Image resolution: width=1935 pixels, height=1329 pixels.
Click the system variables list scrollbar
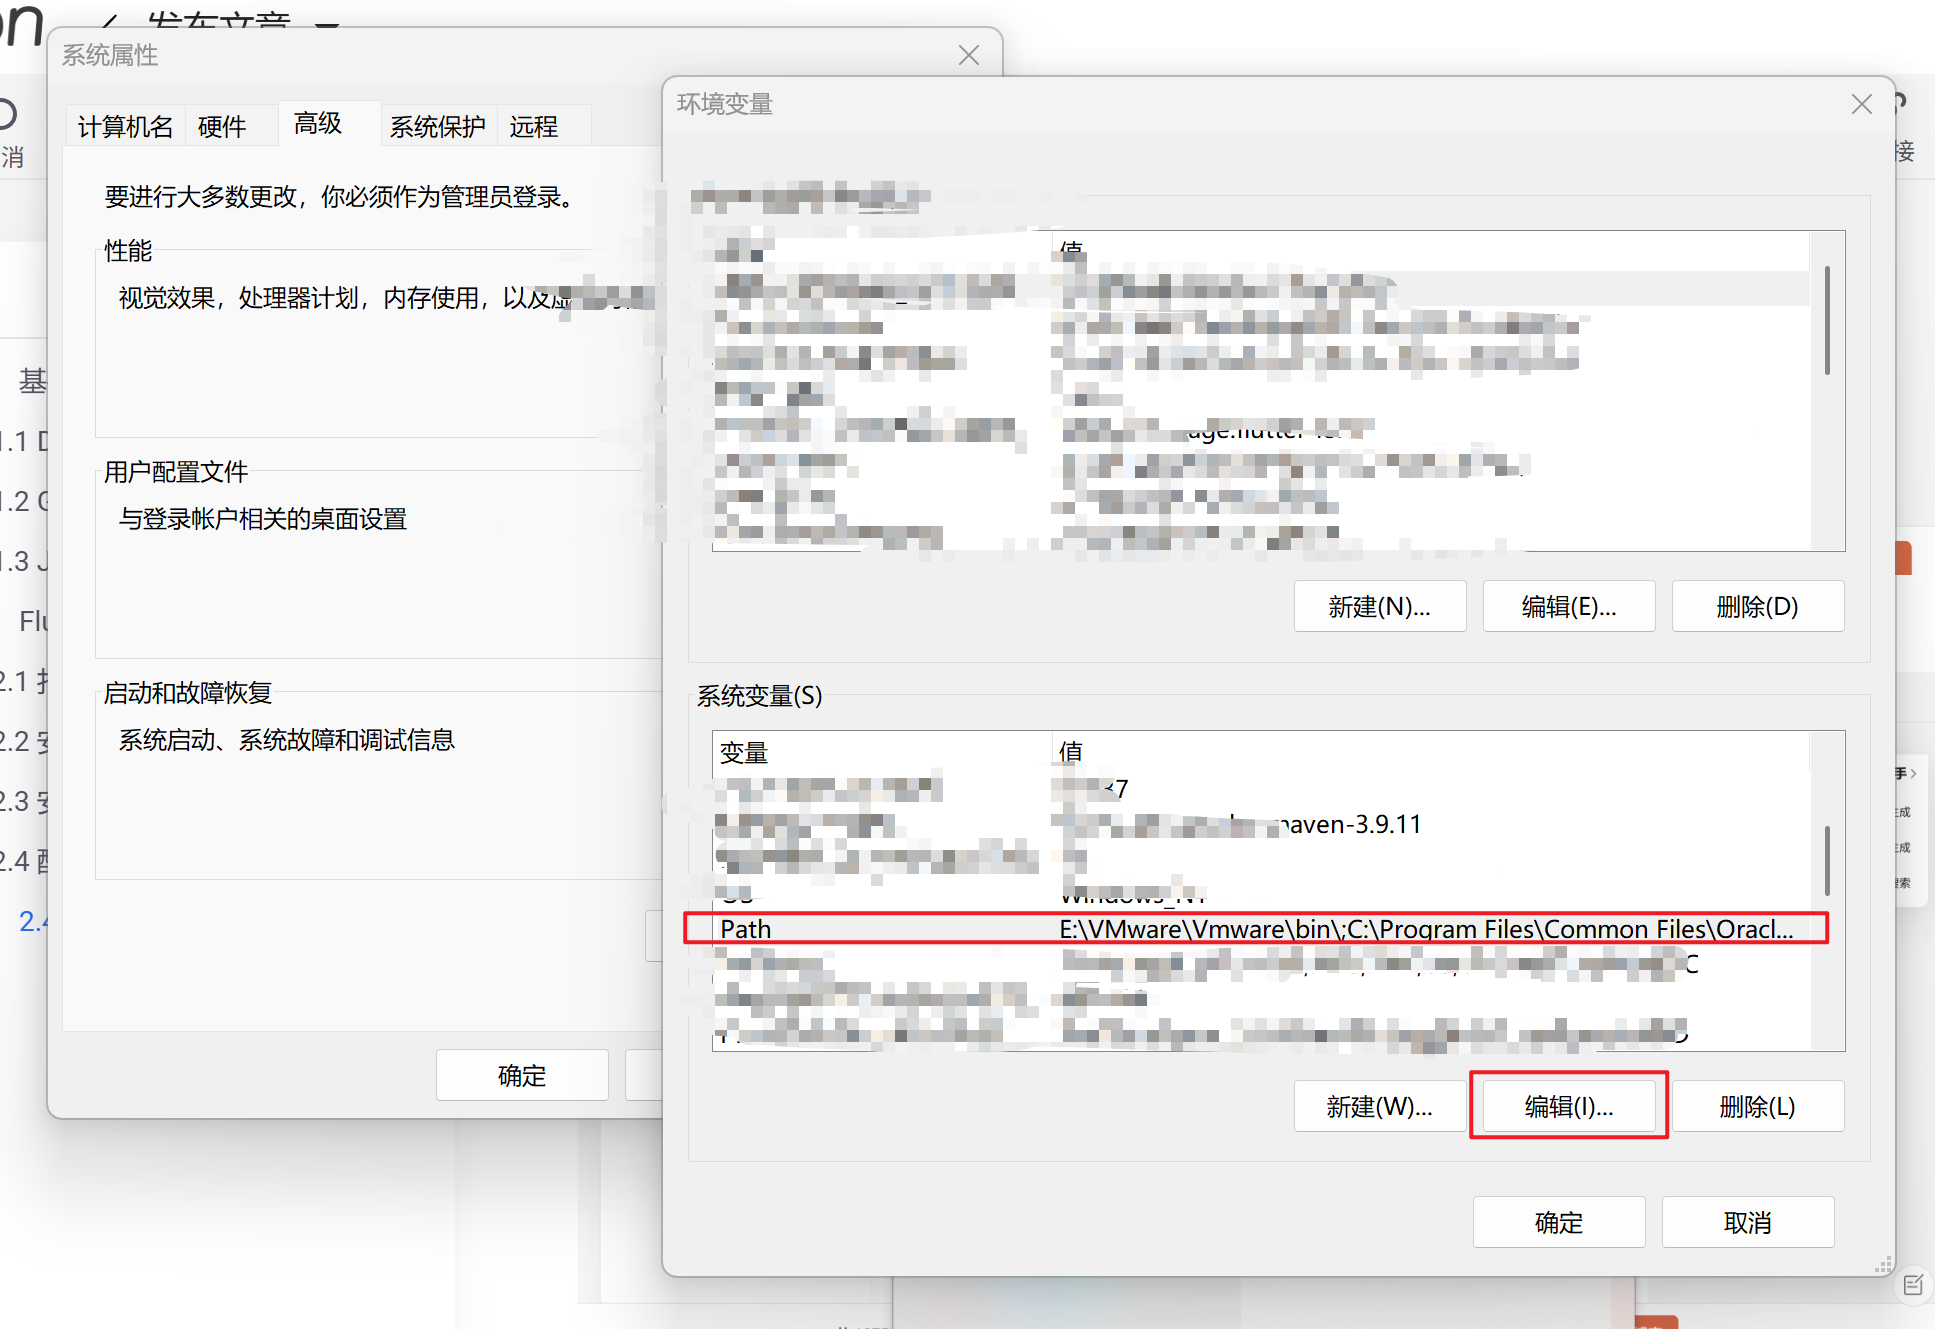[x=1827, y=860]
